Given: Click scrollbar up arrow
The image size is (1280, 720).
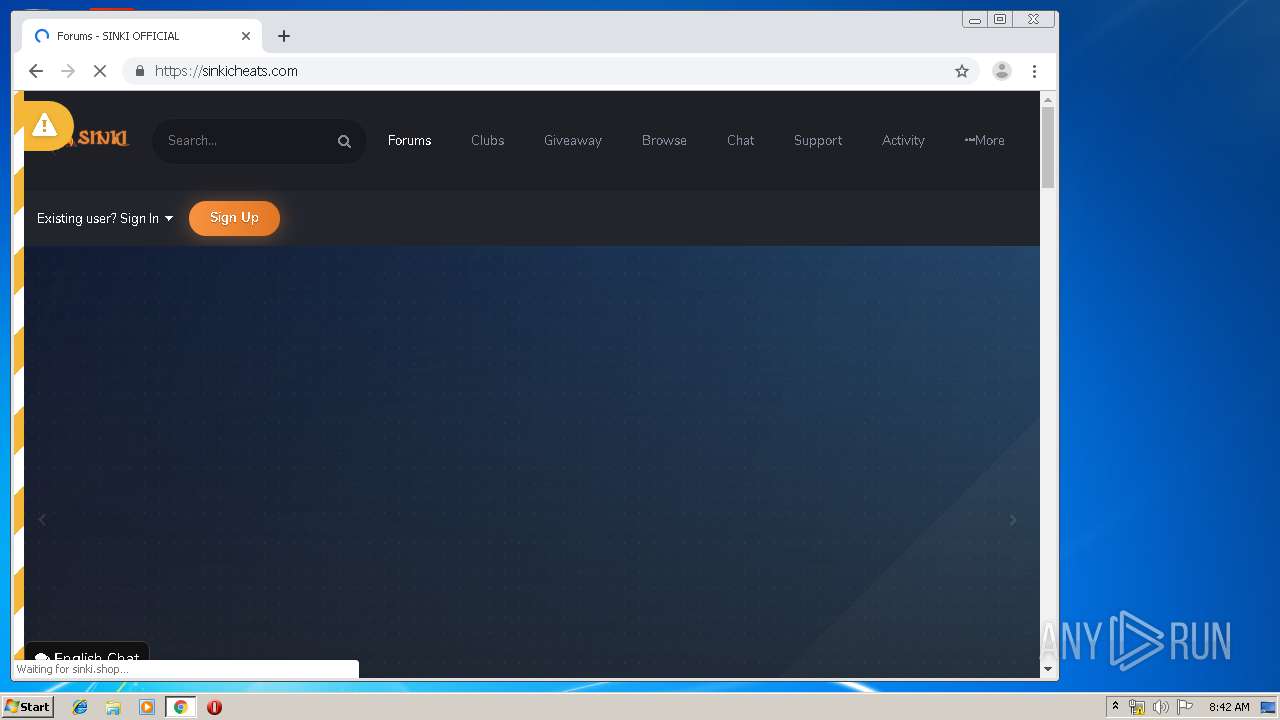Looking at the screenshot, I should [x=1048, y=99].
